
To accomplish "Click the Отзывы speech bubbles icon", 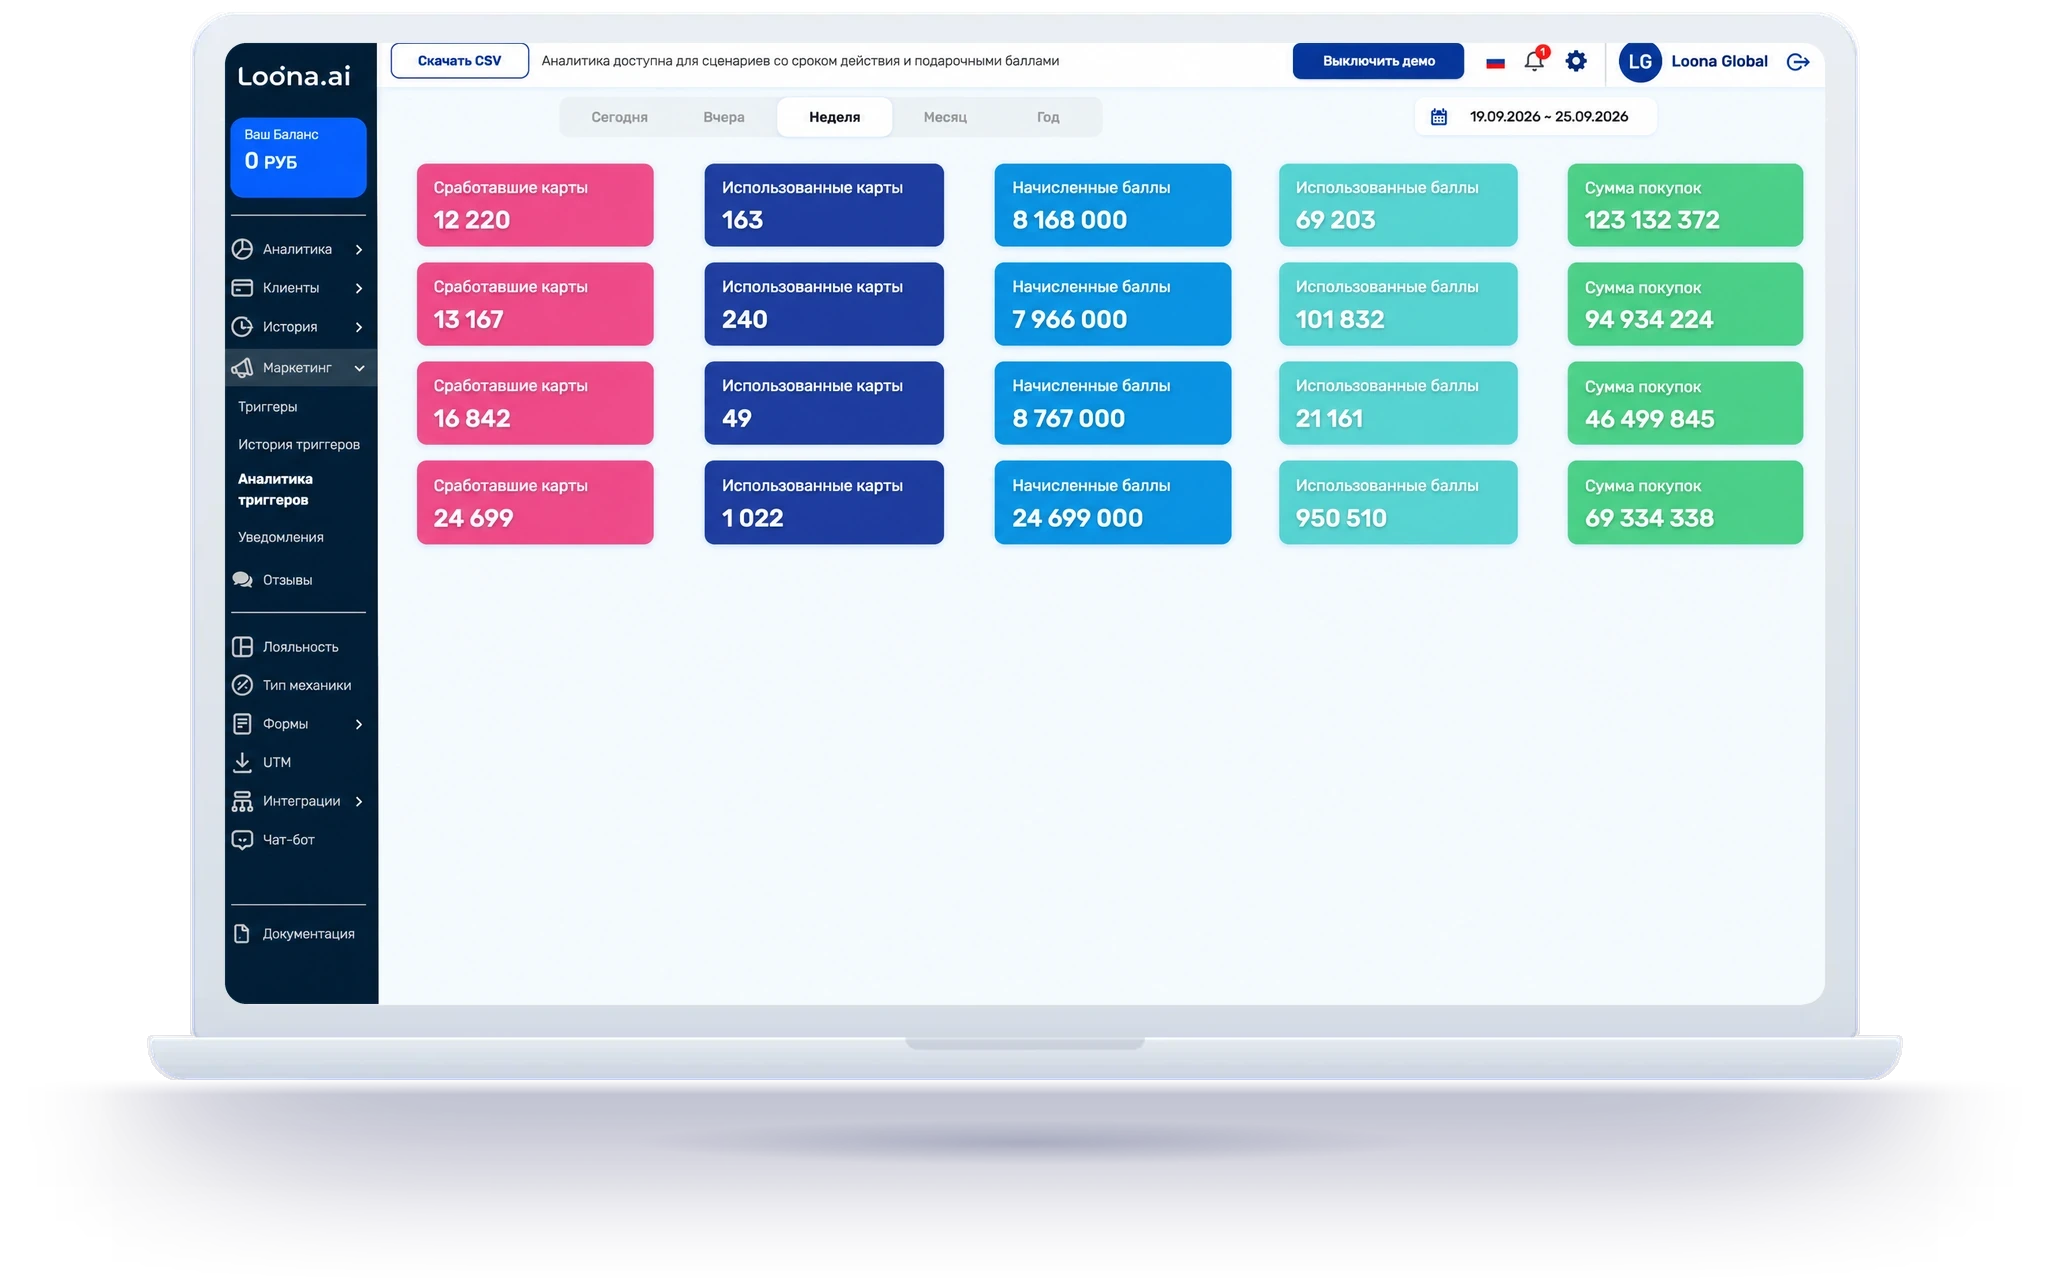I will (x=242, y=580).
